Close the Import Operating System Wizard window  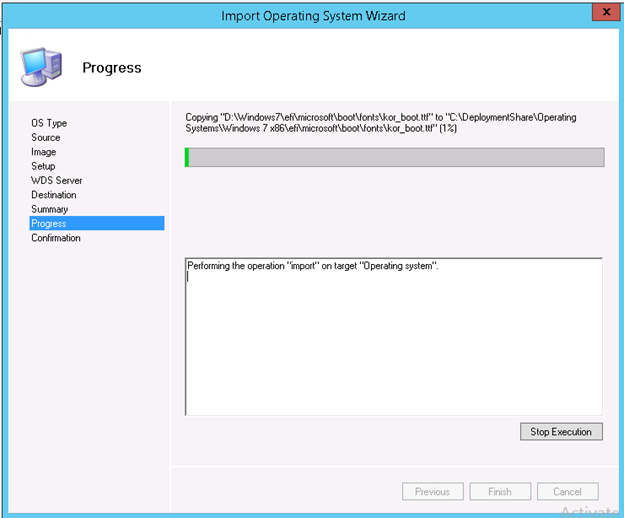click(x=602, y=14)
